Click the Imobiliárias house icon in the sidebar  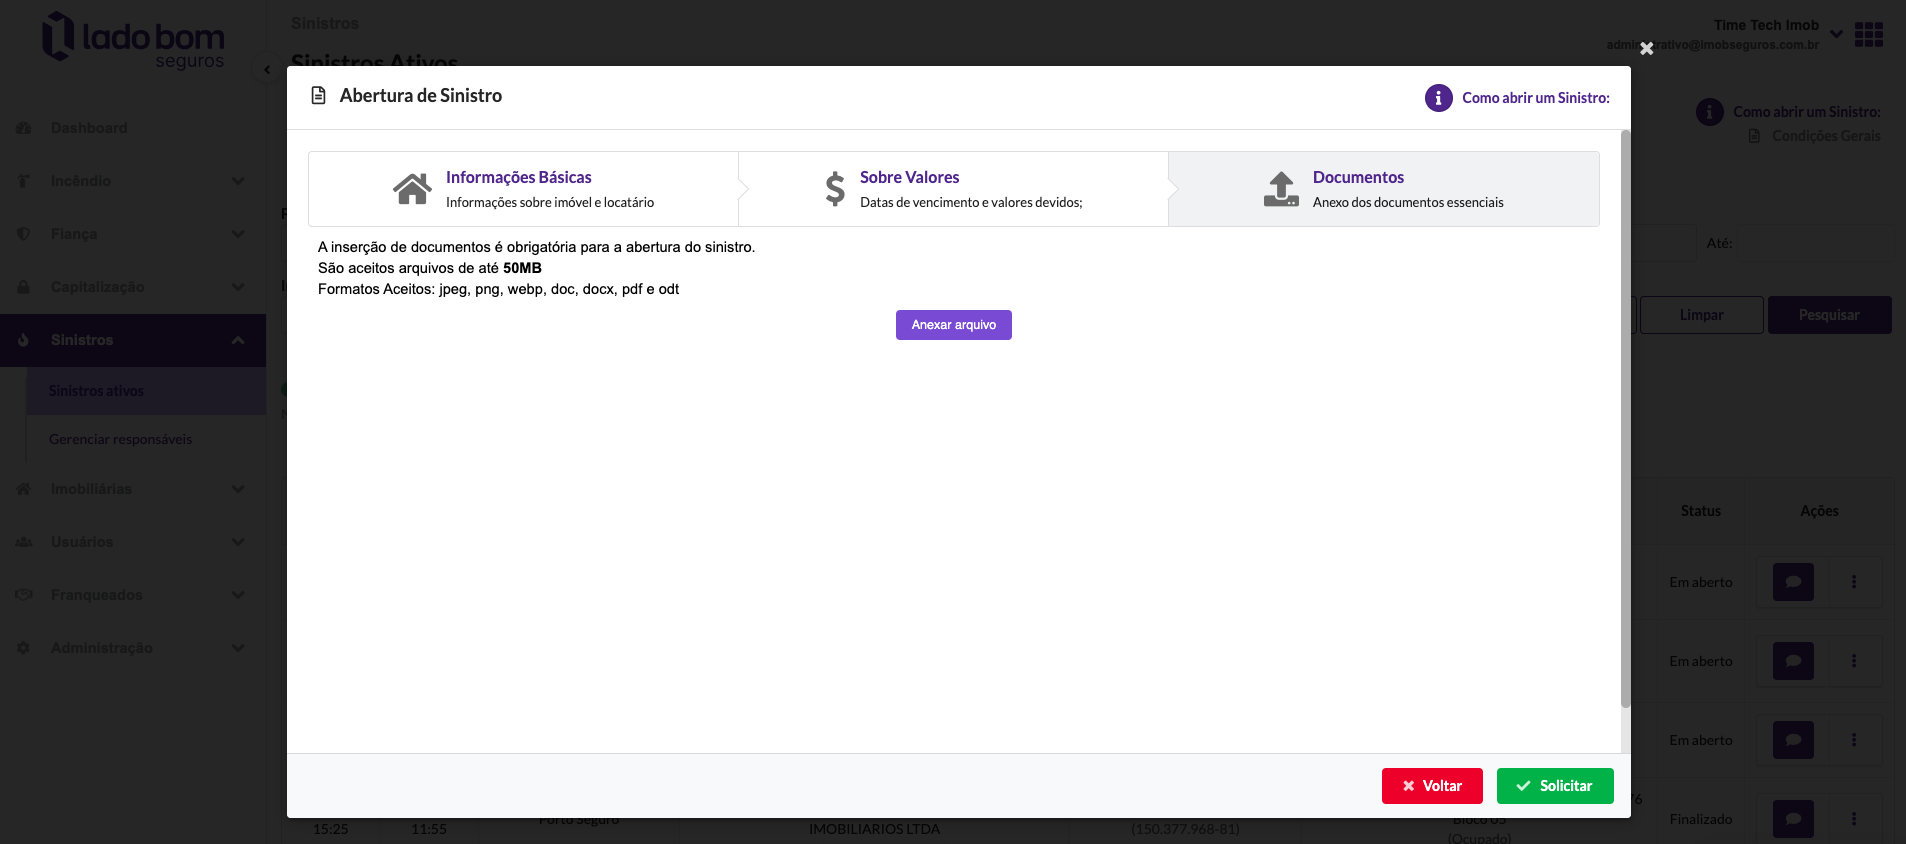(x=24, y=489)
